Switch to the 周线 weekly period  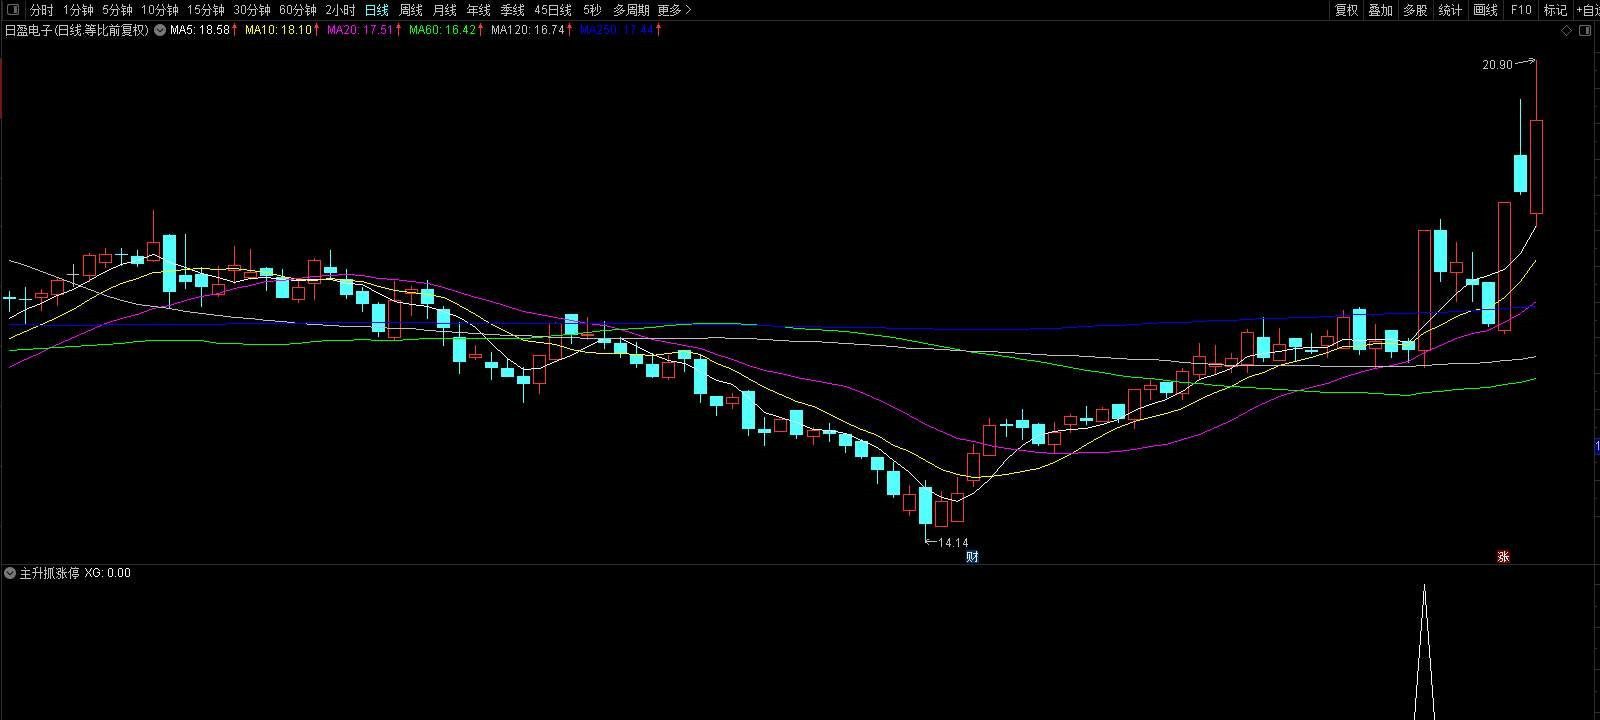click(x=410, y=10)
